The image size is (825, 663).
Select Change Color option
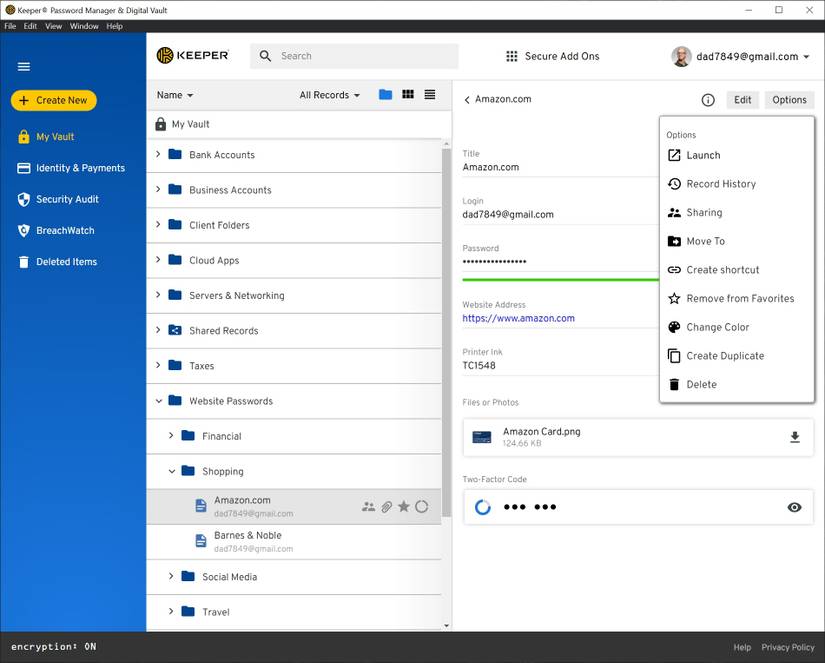tap(737, 327)
